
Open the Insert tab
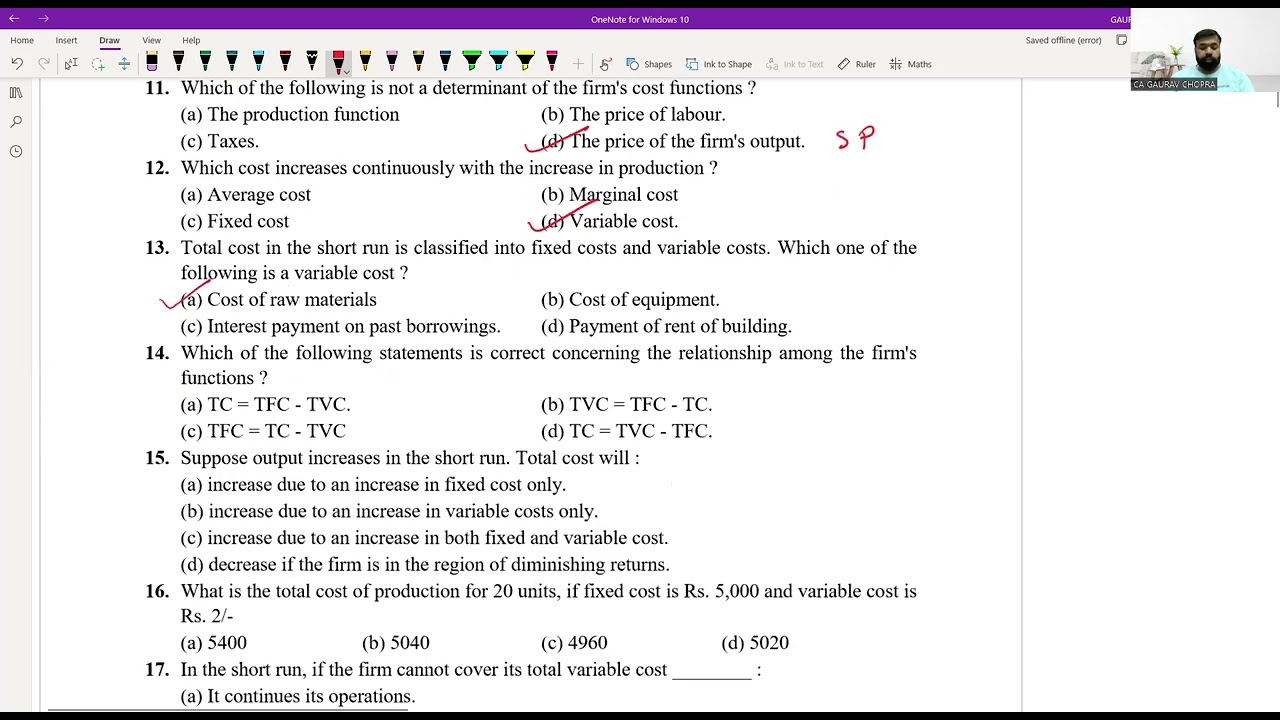66,40
